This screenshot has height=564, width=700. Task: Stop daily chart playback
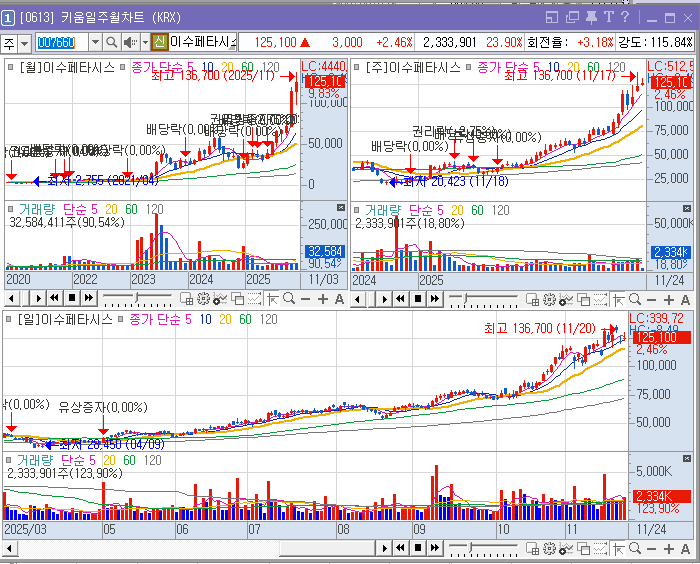pyautogui.click(x=418, y=548)
